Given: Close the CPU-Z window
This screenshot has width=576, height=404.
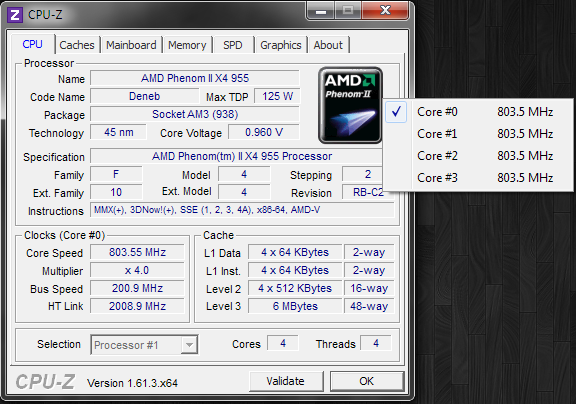Looking at the screenshot, I should [x=385, y=10].
